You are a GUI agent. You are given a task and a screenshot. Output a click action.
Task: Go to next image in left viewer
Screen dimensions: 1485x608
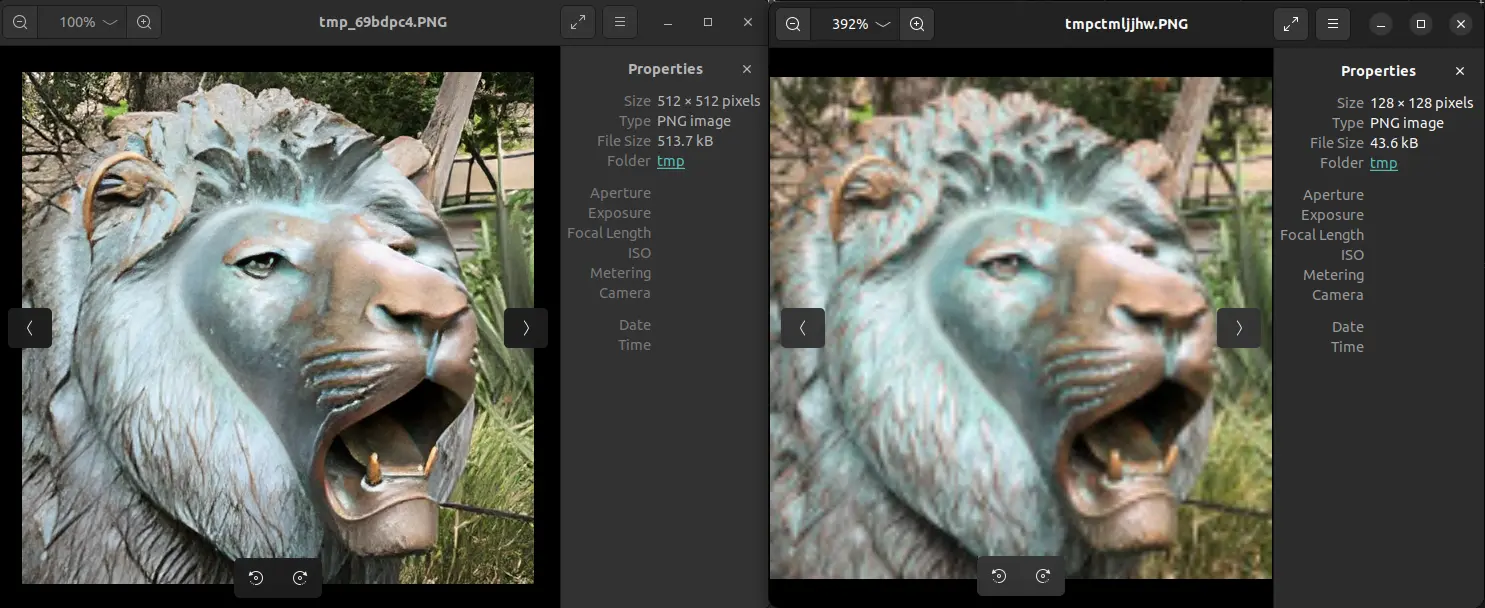[x=525, y=328]
